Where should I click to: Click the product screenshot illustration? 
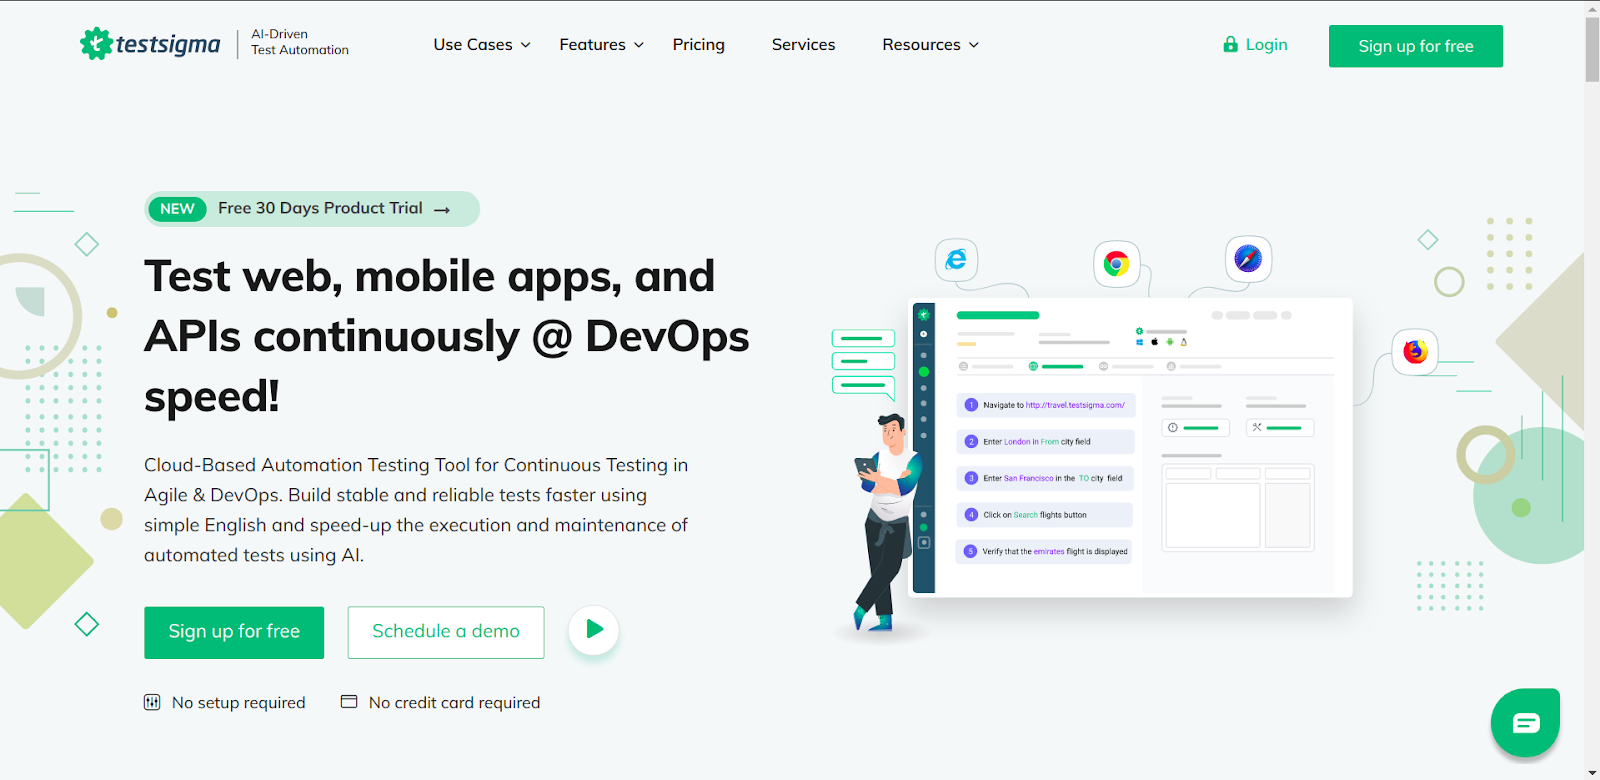click(x=1132, y=446)
